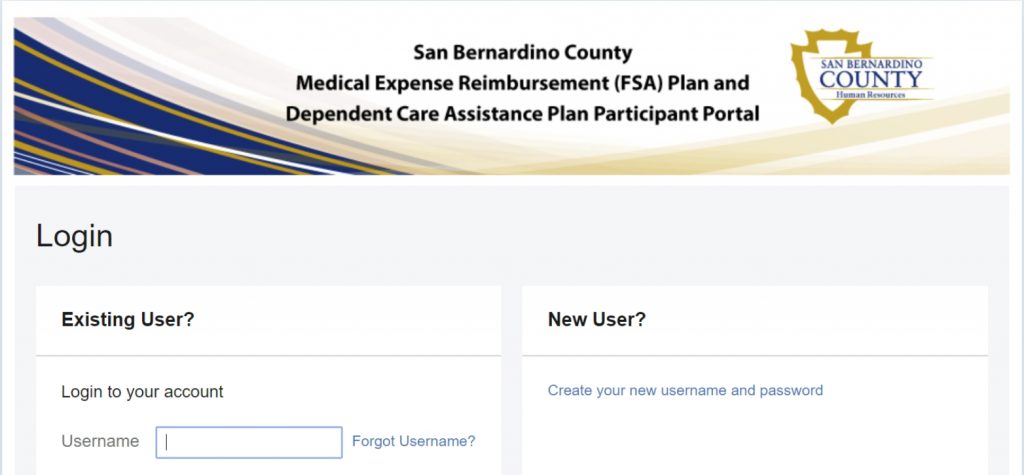Click the San Bernardino County banner title line

pos(522,52)
